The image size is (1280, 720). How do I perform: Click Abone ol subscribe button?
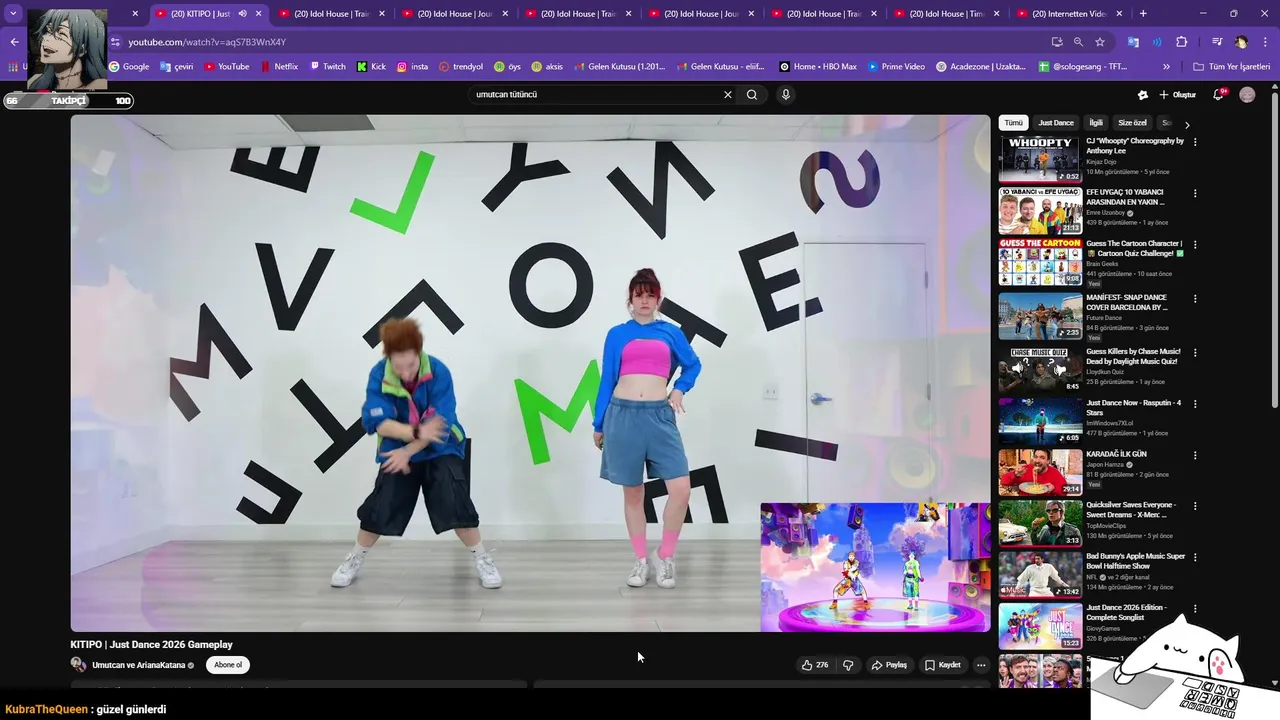click(228, 665)
